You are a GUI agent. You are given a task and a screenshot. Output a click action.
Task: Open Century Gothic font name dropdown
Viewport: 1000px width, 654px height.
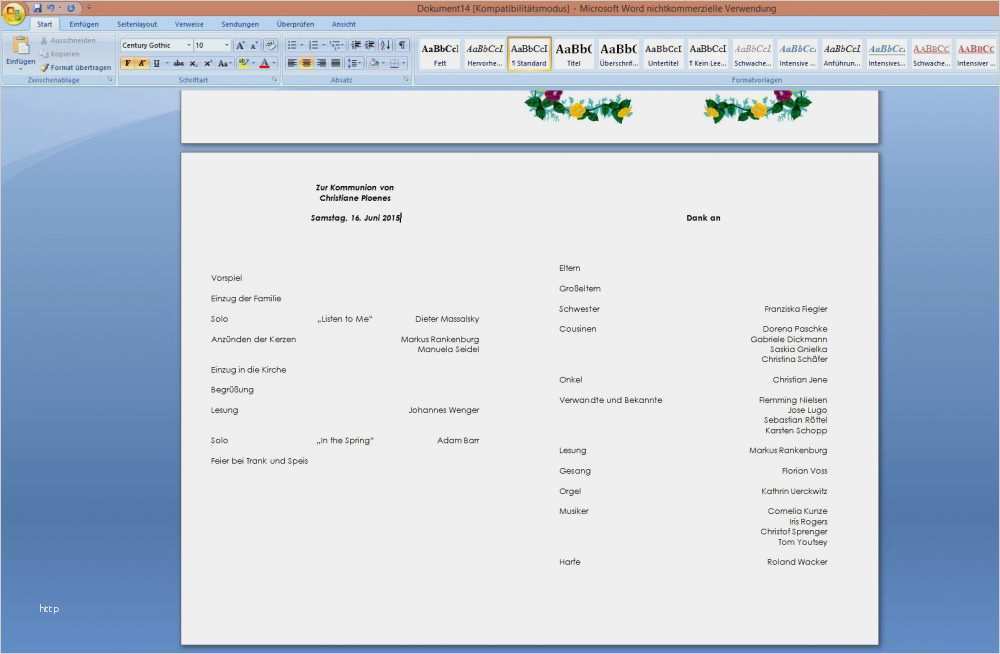[188, 45]
